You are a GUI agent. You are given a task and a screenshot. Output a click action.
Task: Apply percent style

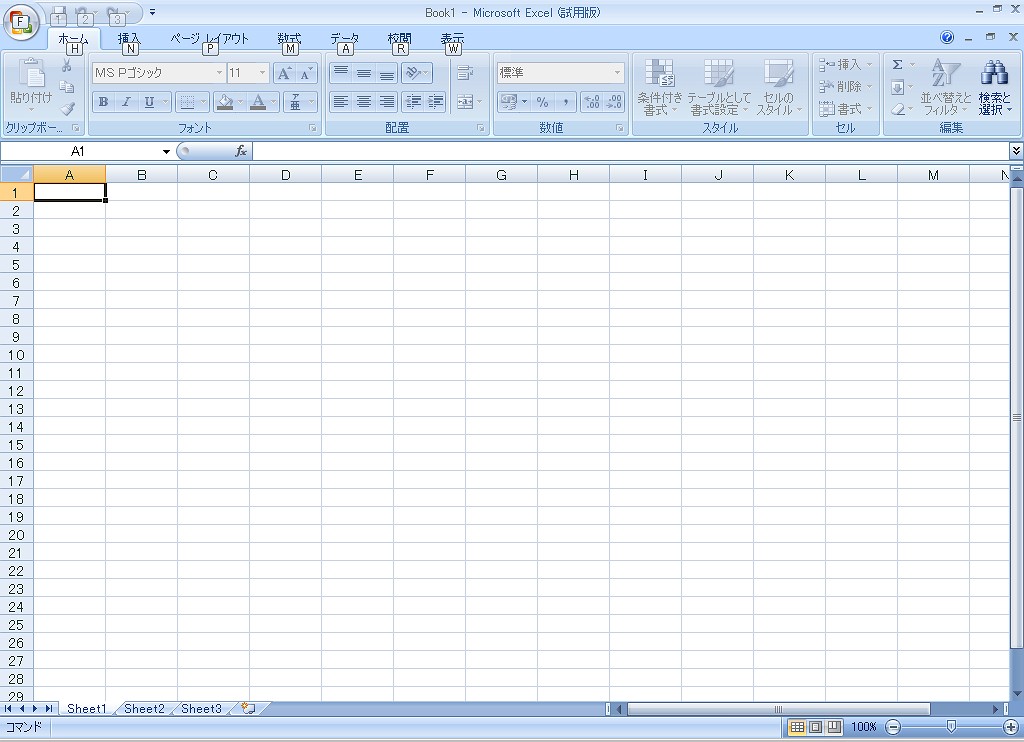pyautogui.click(x=543, y=102)
